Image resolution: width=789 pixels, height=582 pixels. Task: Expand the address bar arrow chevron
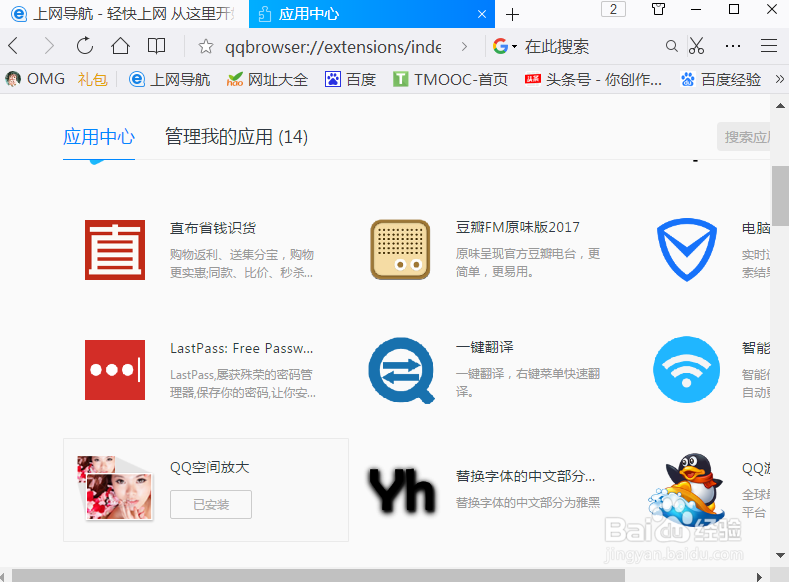coord(464,47)
